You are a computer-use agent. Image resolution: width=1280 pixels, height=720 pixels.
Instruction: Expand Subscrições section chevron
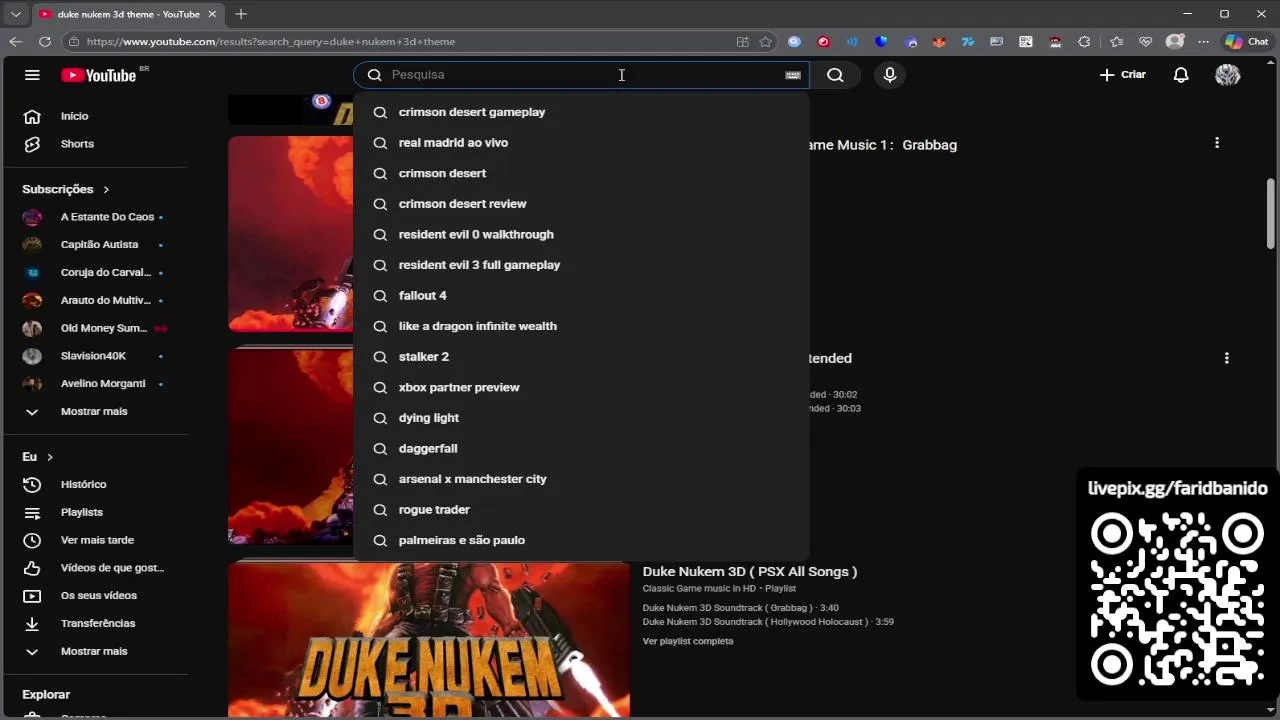point(106,189)
